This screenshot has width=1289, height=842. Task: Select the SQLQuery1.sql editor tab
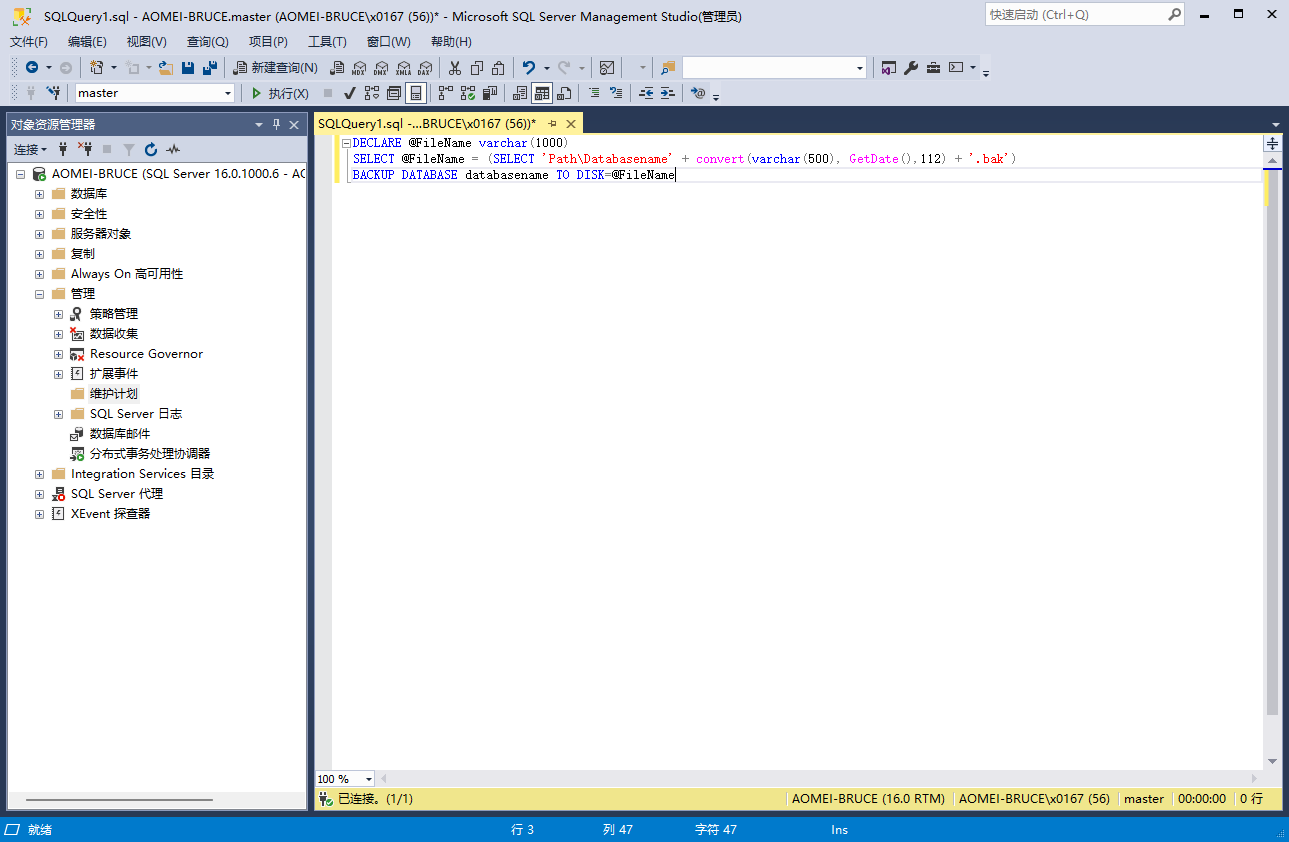coord(427,123)
